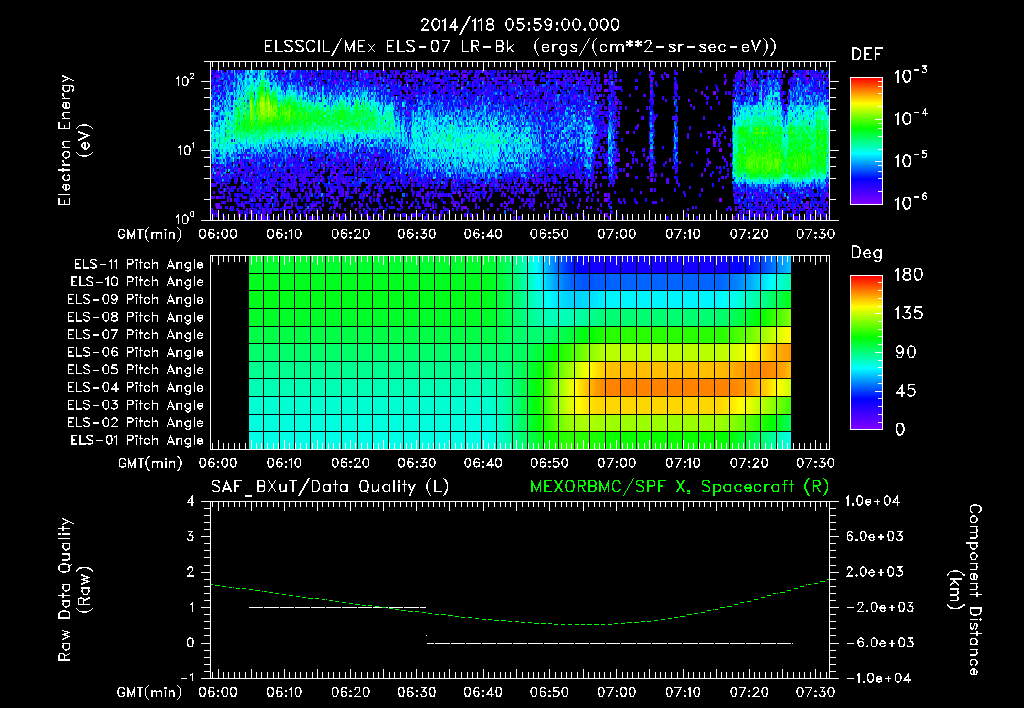This screenshot has width=1024, height=708.
Task: Click the Deg pitch angle color bar
Action: point(866,352)
